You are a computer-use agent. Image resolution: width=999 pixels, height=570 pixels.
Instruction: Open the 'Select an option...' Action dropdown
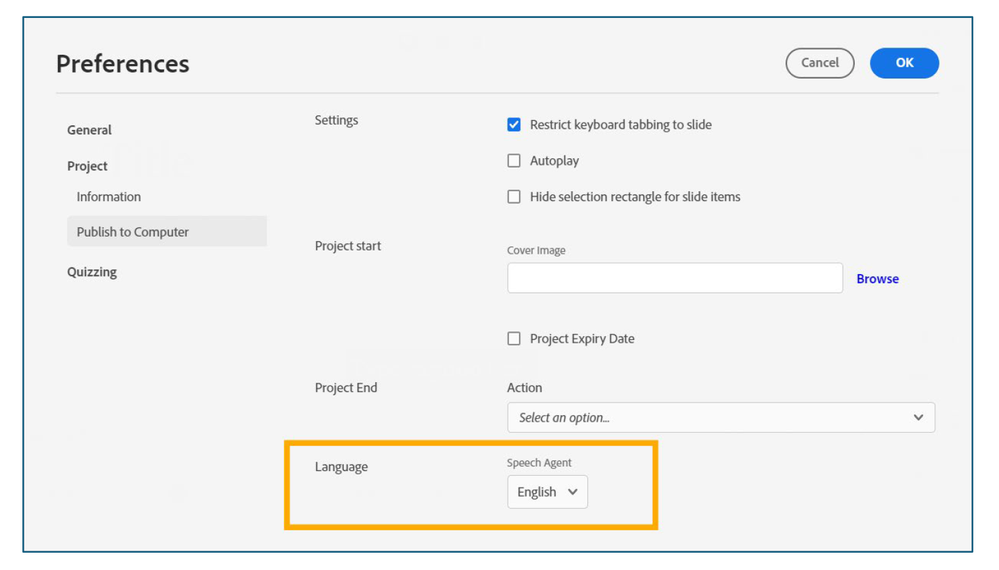(720, 417)
